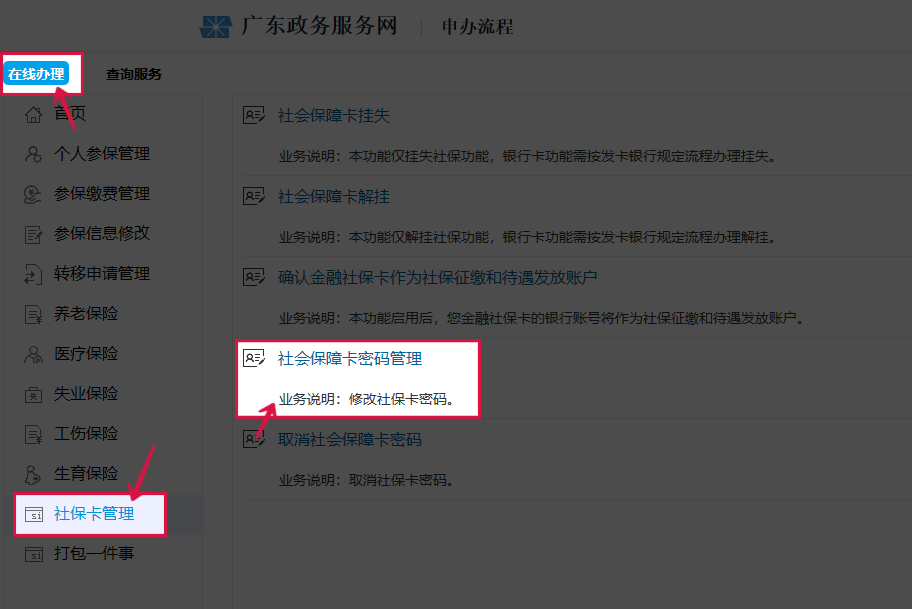This screenshot has width=912, height=609.
Task: Click the 广东政务服务网 logo icon
Action: (216, 27)
